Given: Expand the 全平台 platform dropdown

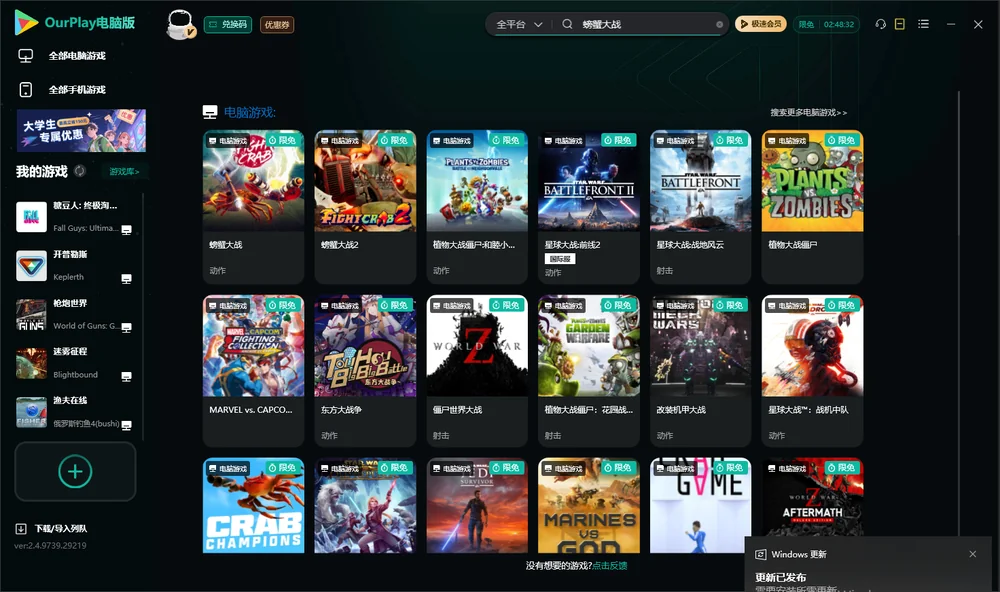Looking at the screenshot, I should coord(519,24).
